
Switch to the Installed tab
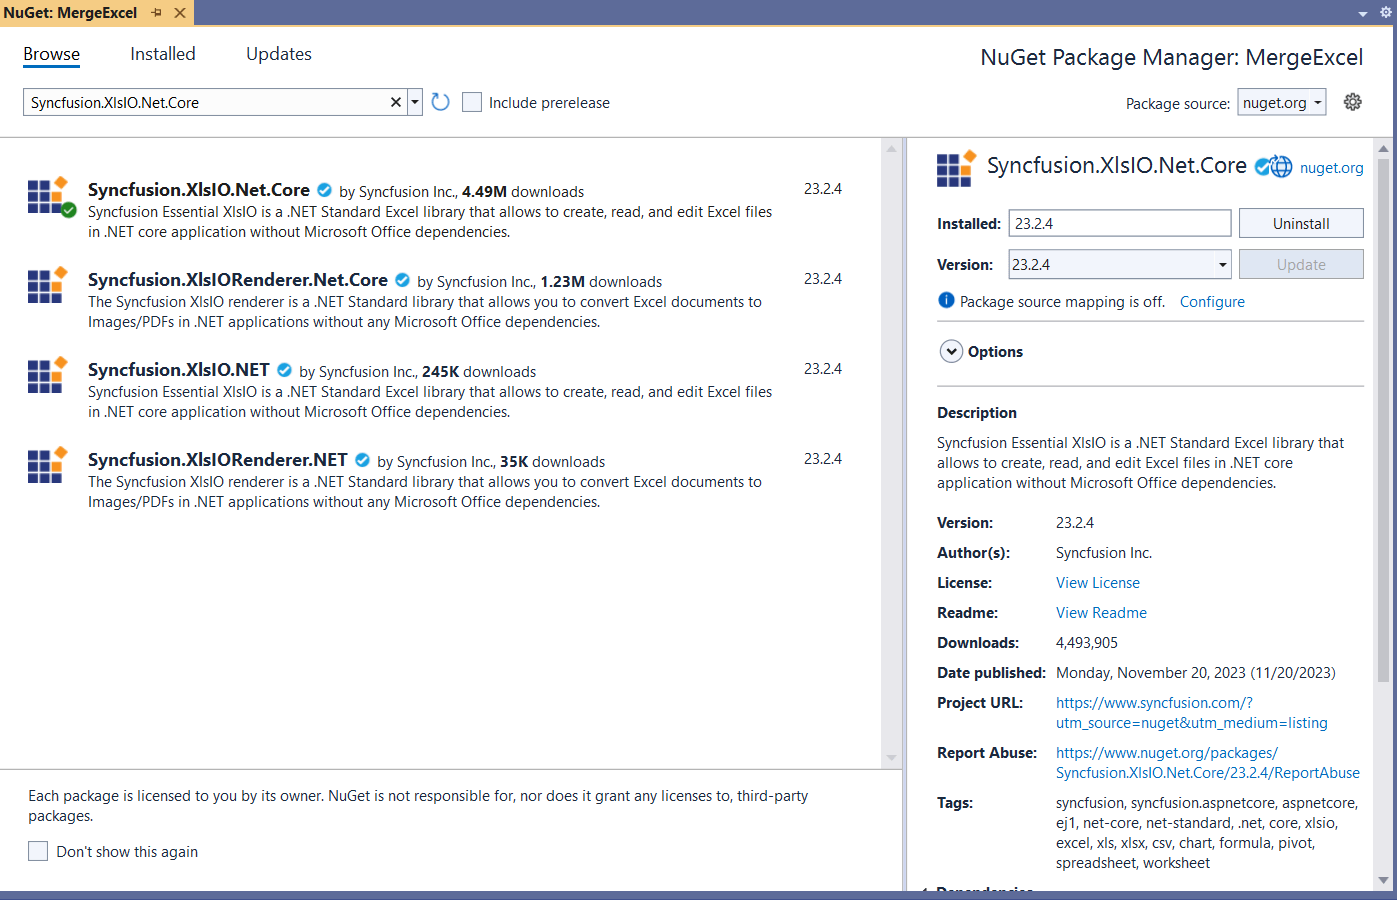pyautogui.click(x=163, y=54)
